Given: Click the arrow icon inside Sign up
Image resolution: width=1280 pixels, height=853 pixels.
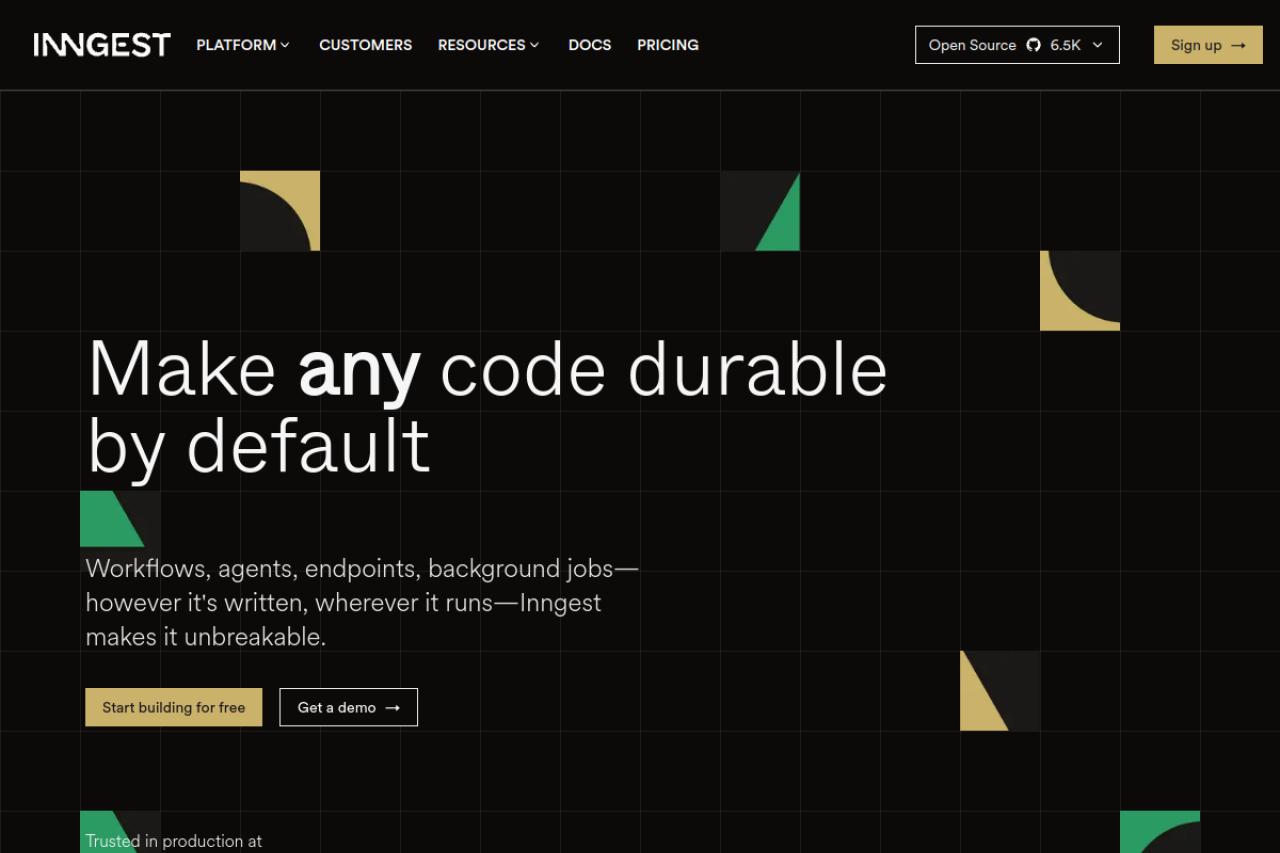Looking at the screenshot, I should pyautogui.click(x=1238, y=45).
